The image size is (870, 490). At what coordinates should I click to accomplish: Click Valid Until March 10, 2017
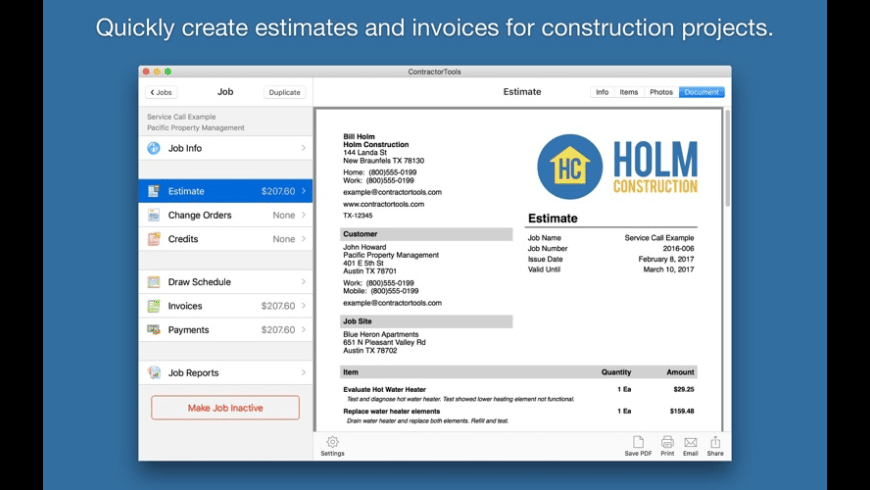(669, 270)
